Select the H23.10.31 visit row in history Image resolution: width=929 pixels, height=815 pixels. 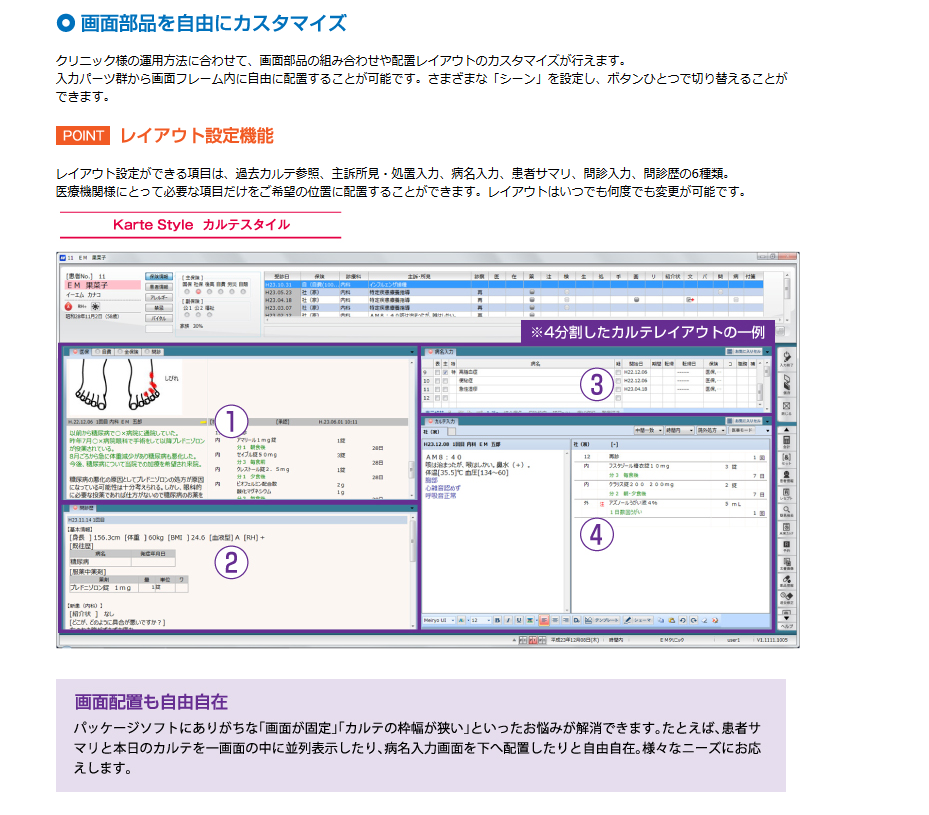[279, 283]
